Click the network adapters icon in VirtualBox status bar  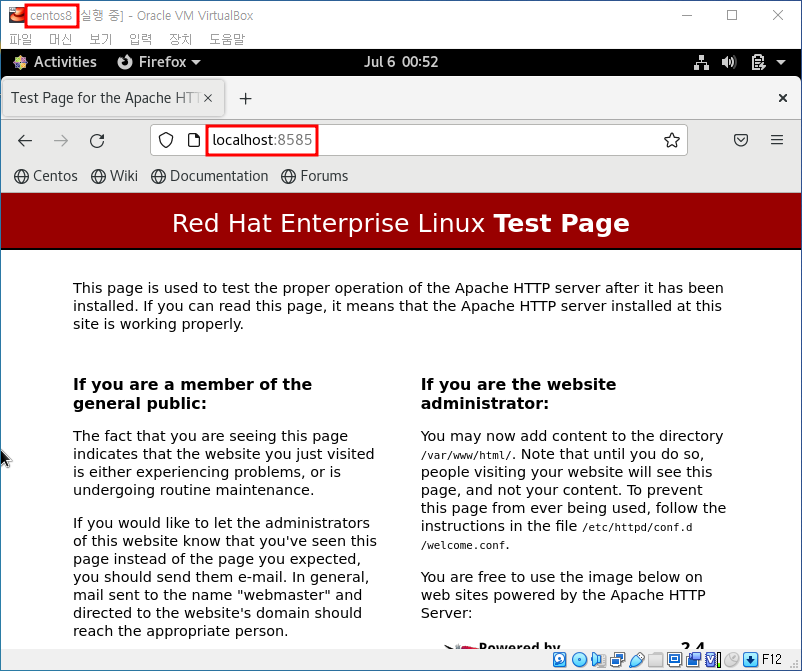[x=618, y=660]
